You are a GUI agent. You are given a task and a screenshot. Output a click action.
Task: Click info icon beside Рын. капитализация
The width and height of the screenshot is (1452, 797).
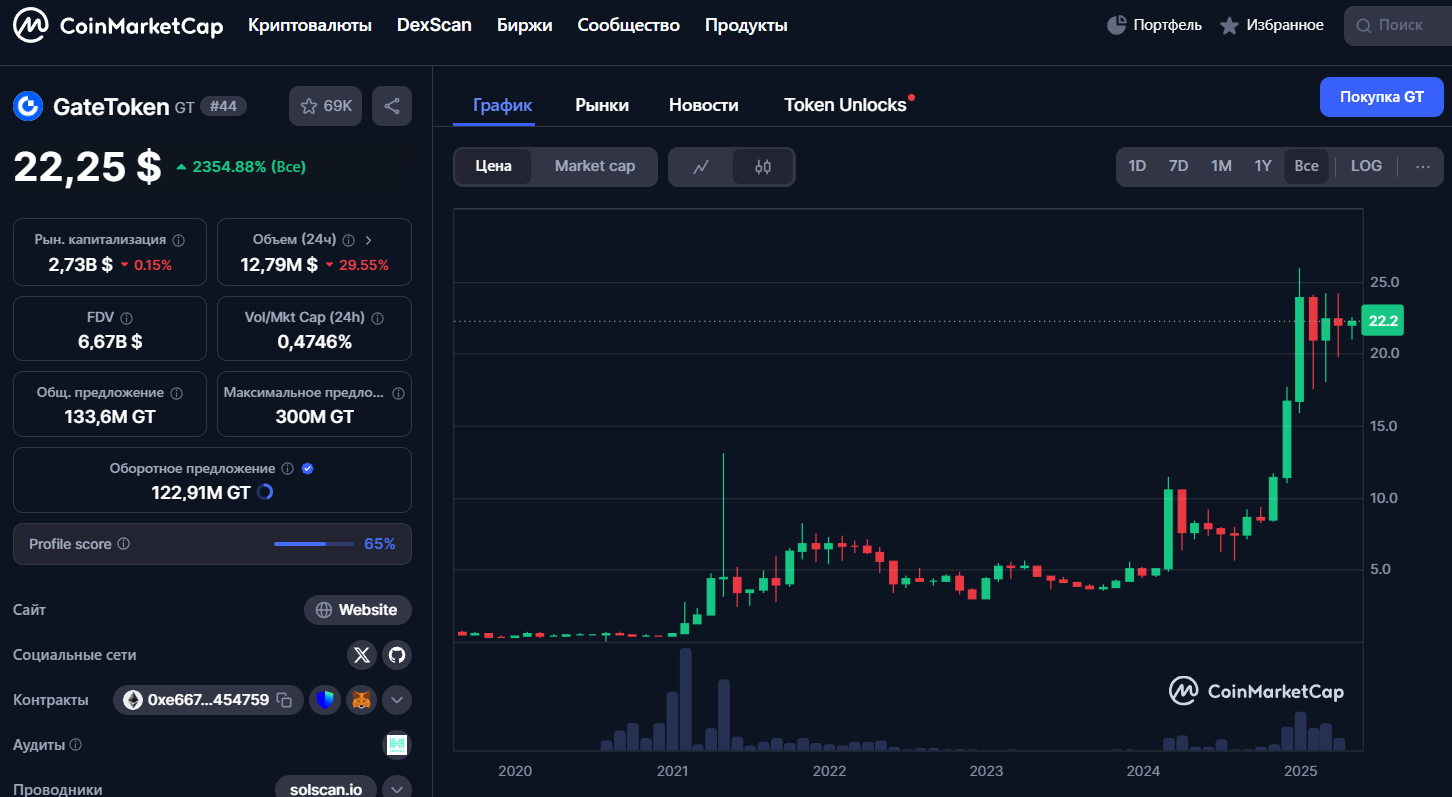(x=178, y=240)
